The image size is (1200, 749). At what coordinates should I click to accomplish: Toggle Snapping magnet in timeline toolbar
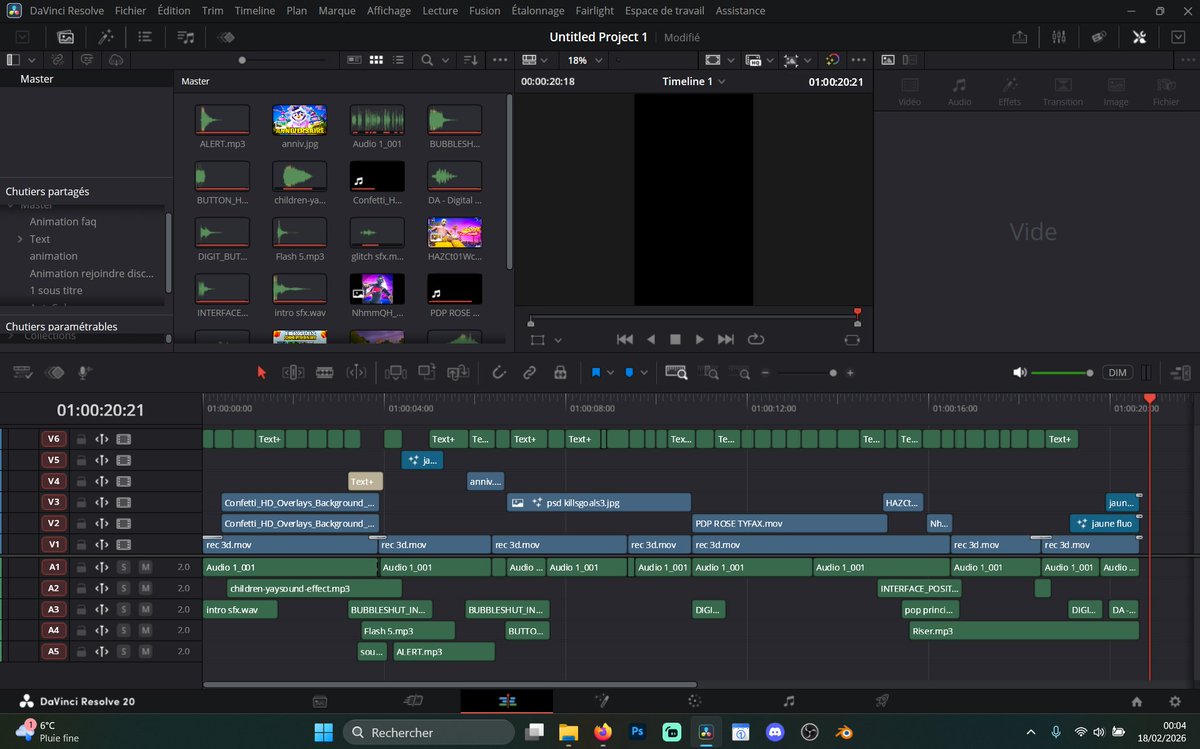click(499, 372)
